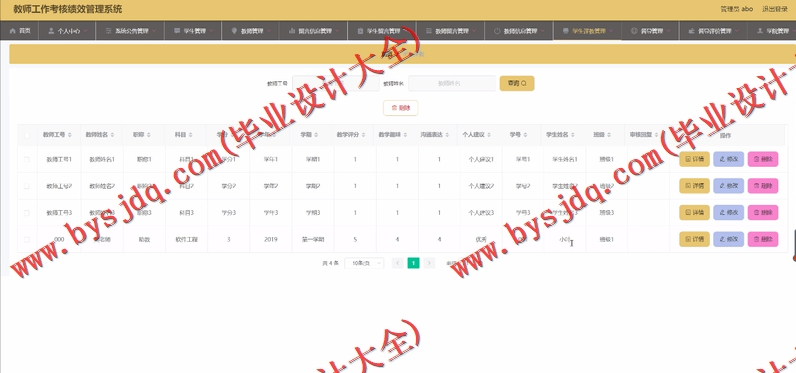The height and width of the screenshot is (373, 796).
Task: Open 详情 for row 教师工号2
Action: (694, 186)
